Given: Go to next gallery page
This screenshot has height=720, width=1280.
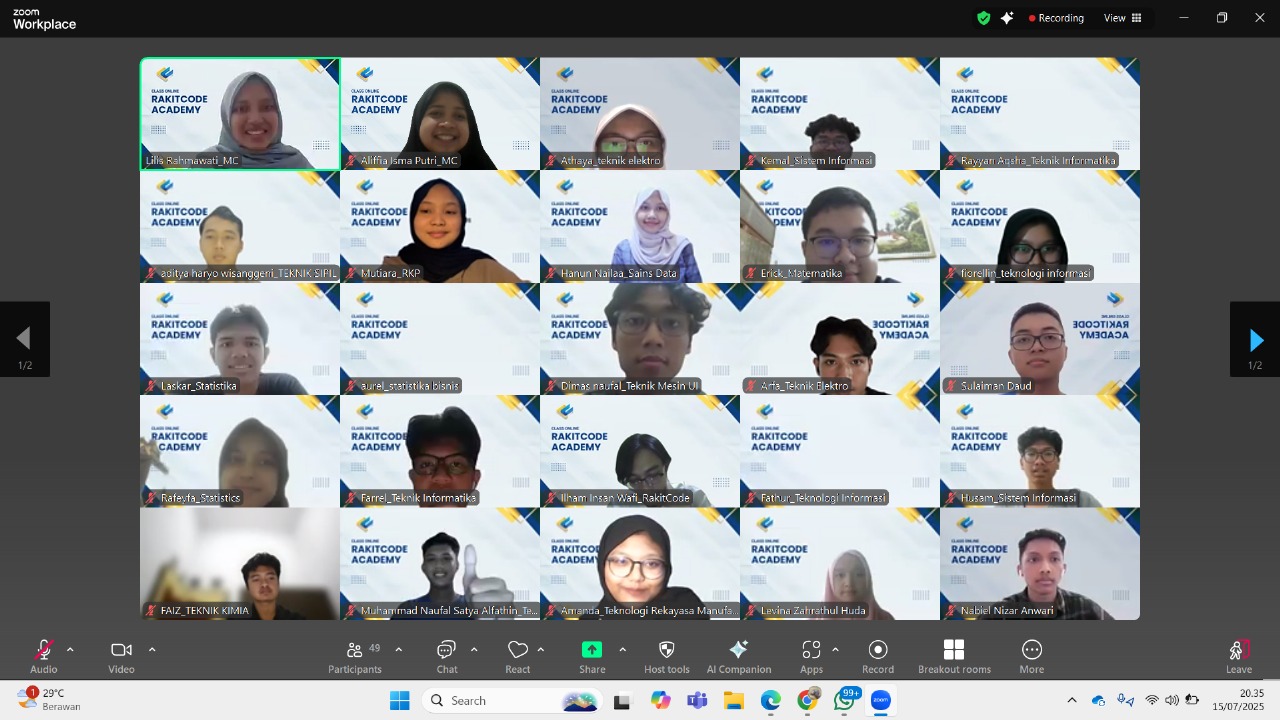Looking at the screenshot, I should [1255, 340].
